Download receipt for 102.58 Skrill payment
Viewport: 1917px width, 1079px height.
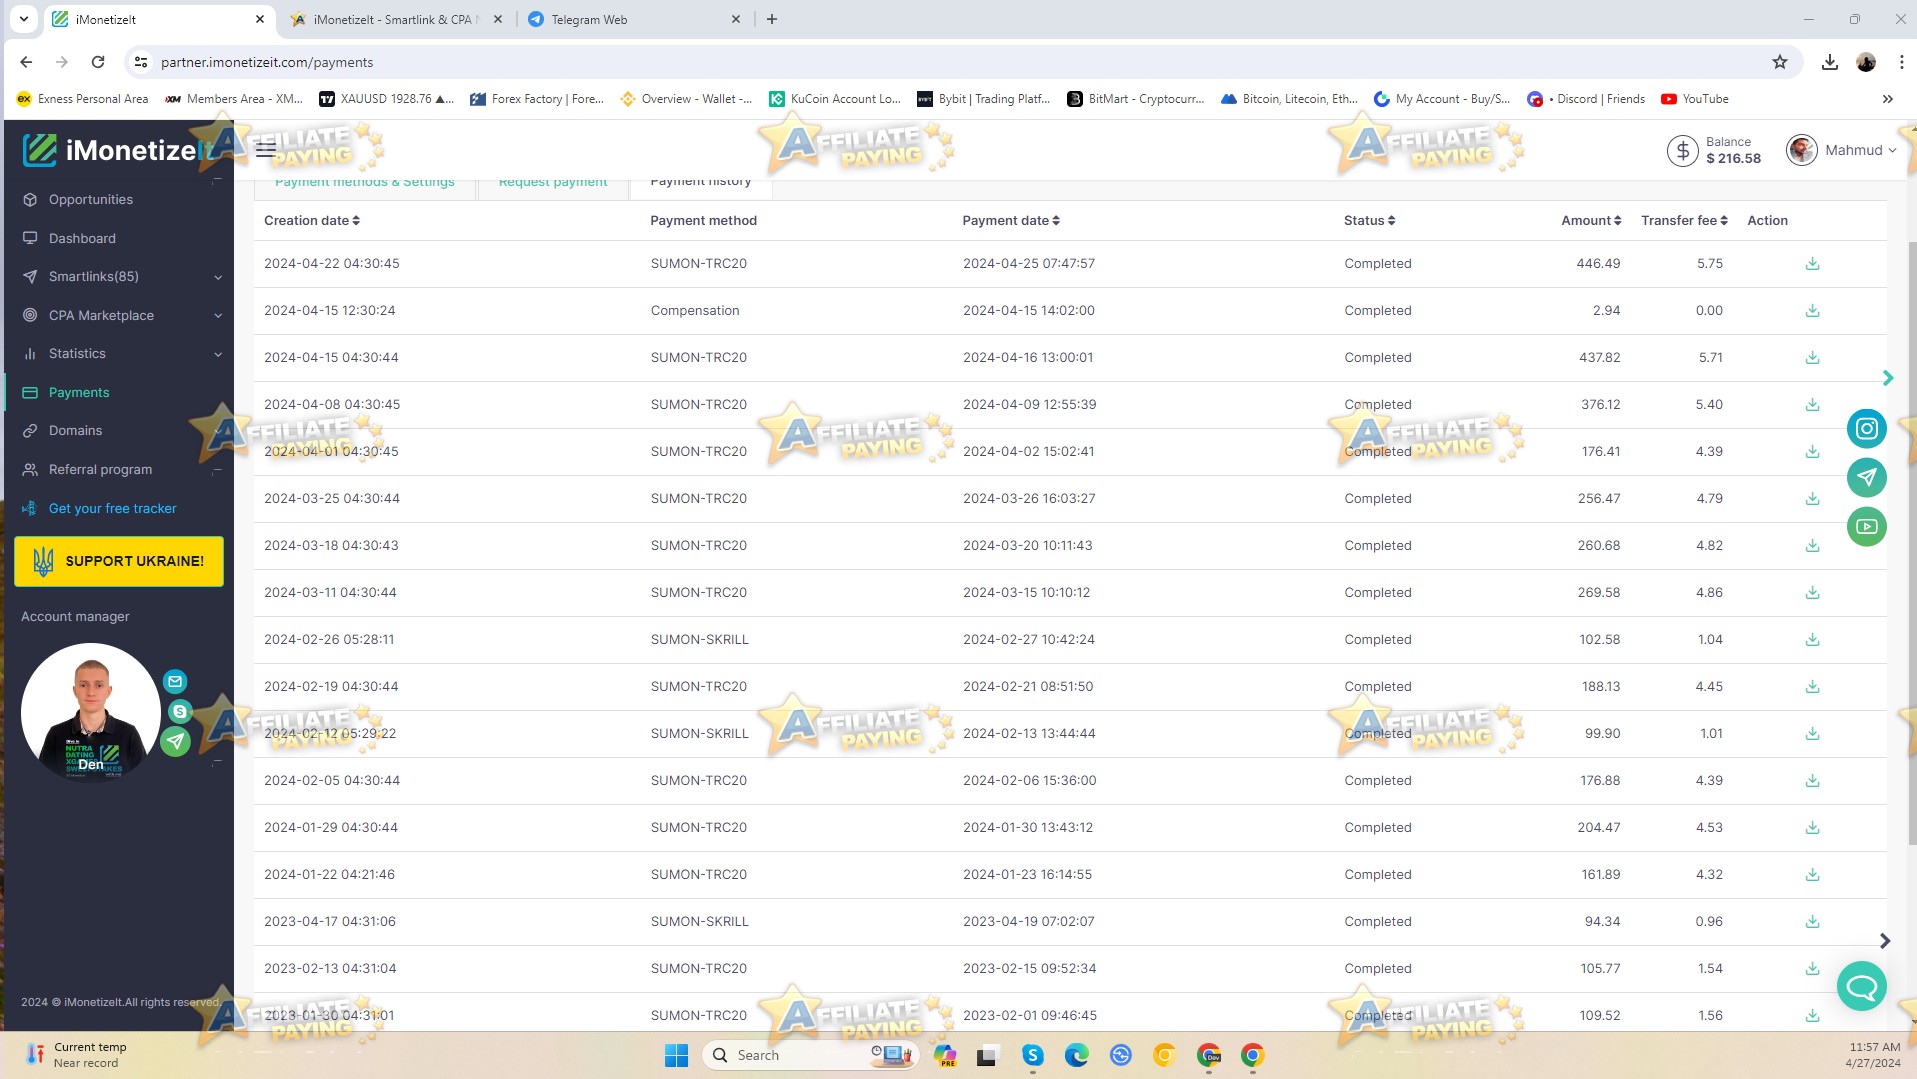1812,640
